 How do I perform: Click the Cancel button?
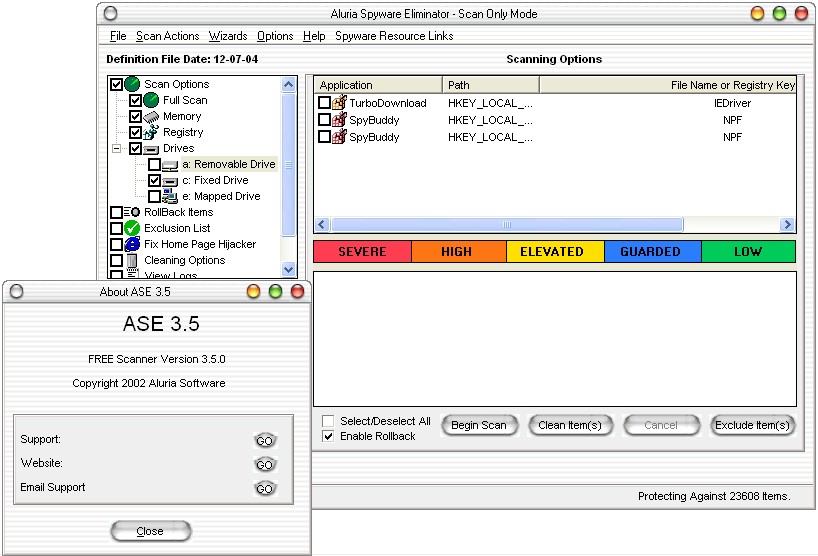coord(661,425)
